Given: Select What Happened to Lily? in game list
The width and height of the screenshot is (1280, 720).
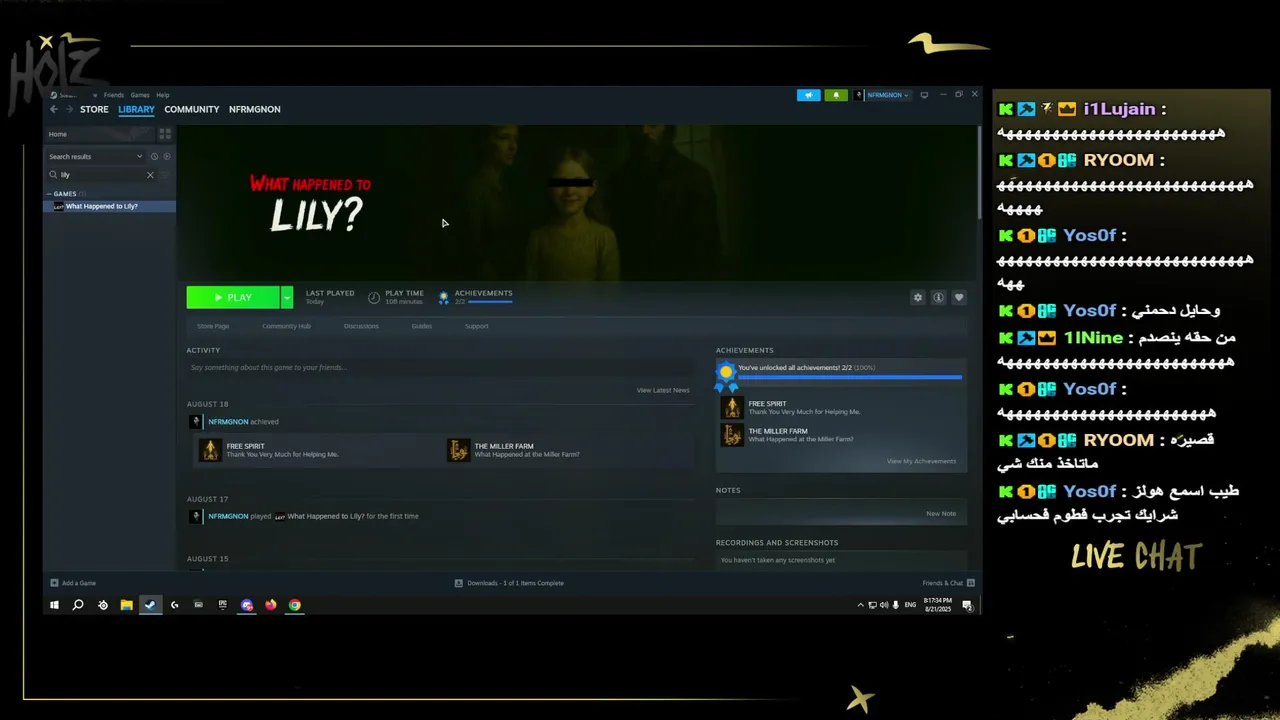Looking at the screenshot, I should coord(109,206).
